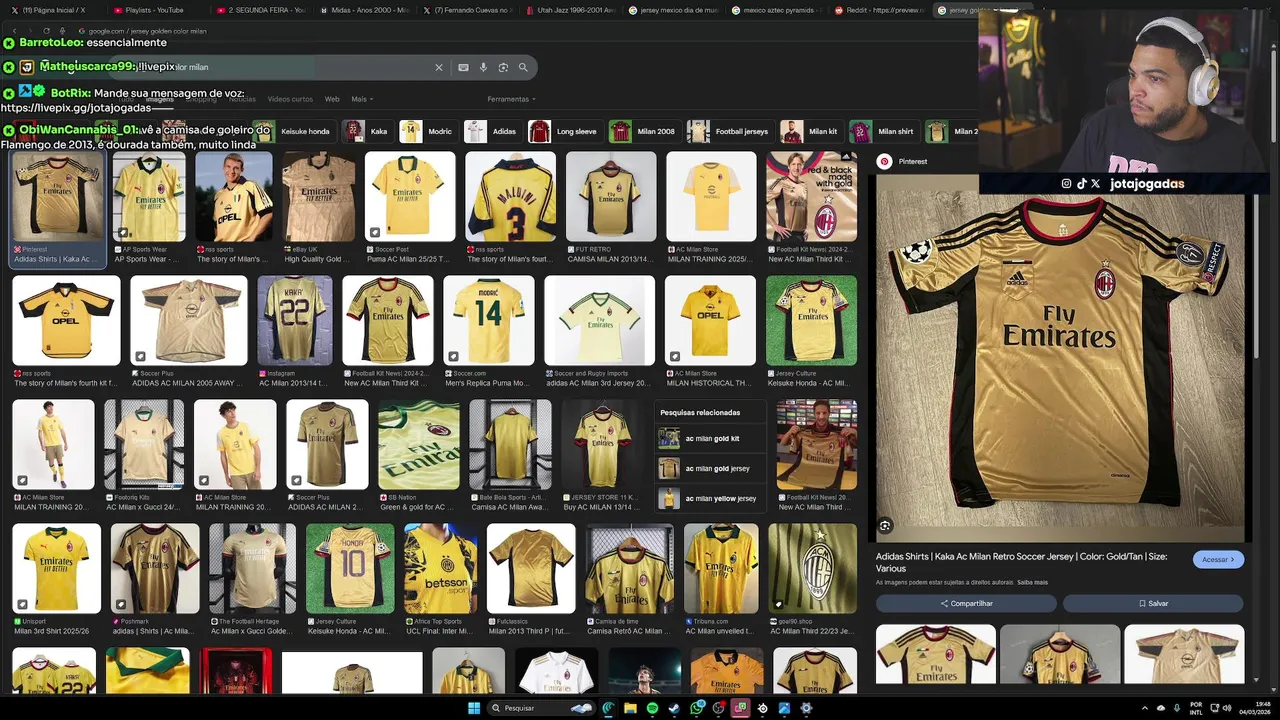Viewport: 1280px width, 720px height.
Task: Open the Green & gold SB Nation thumbnail
Action: [419, 444]
